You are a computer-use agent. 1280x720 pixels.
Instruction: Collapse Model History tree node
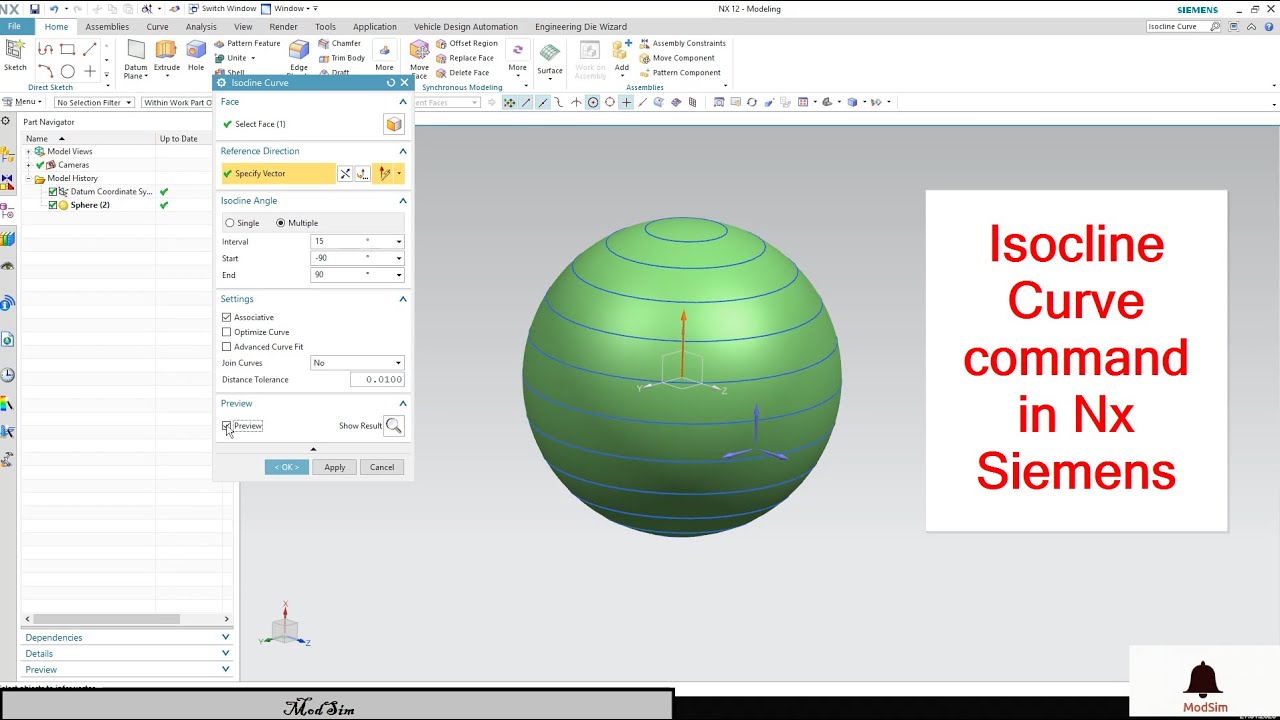[28, 179]
